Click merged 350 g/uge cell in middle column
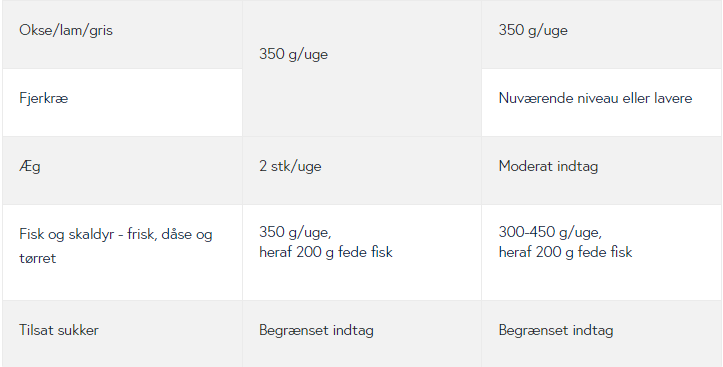This screenshot has height=367, width=723. point(362,68)
